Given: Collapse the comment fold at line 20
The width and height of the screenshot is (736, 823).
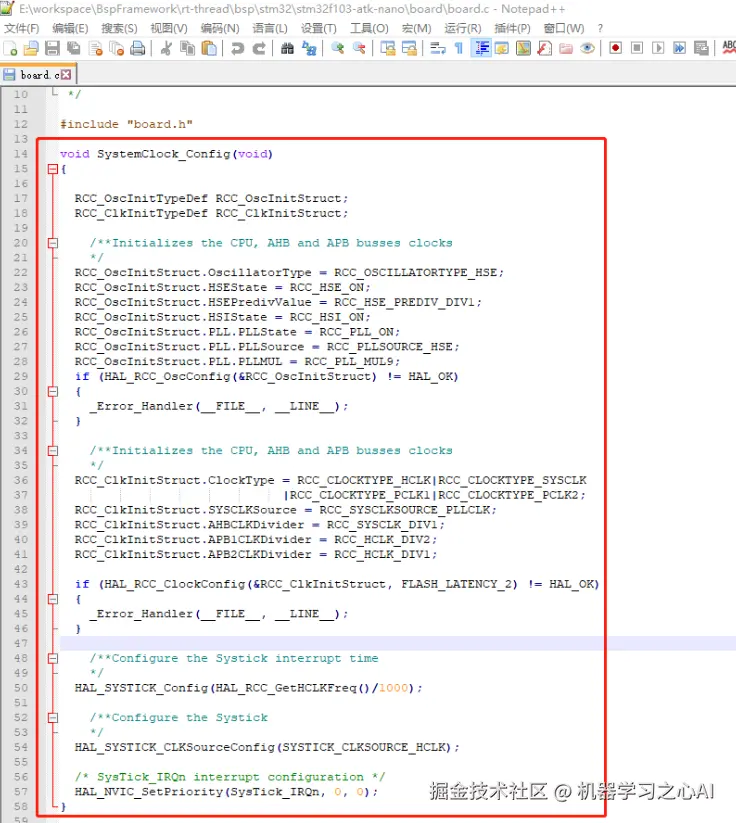Looking at the screenshot, I should coord(52,243).
